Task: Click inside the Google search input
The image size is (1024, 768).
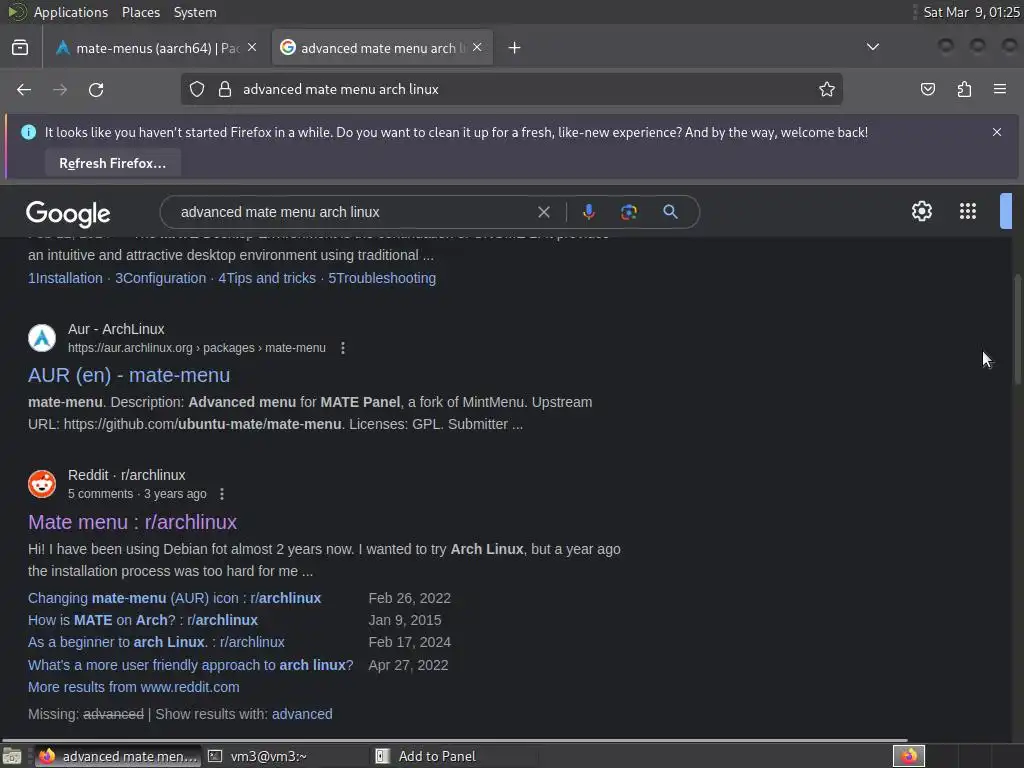Action: point(353,212)
